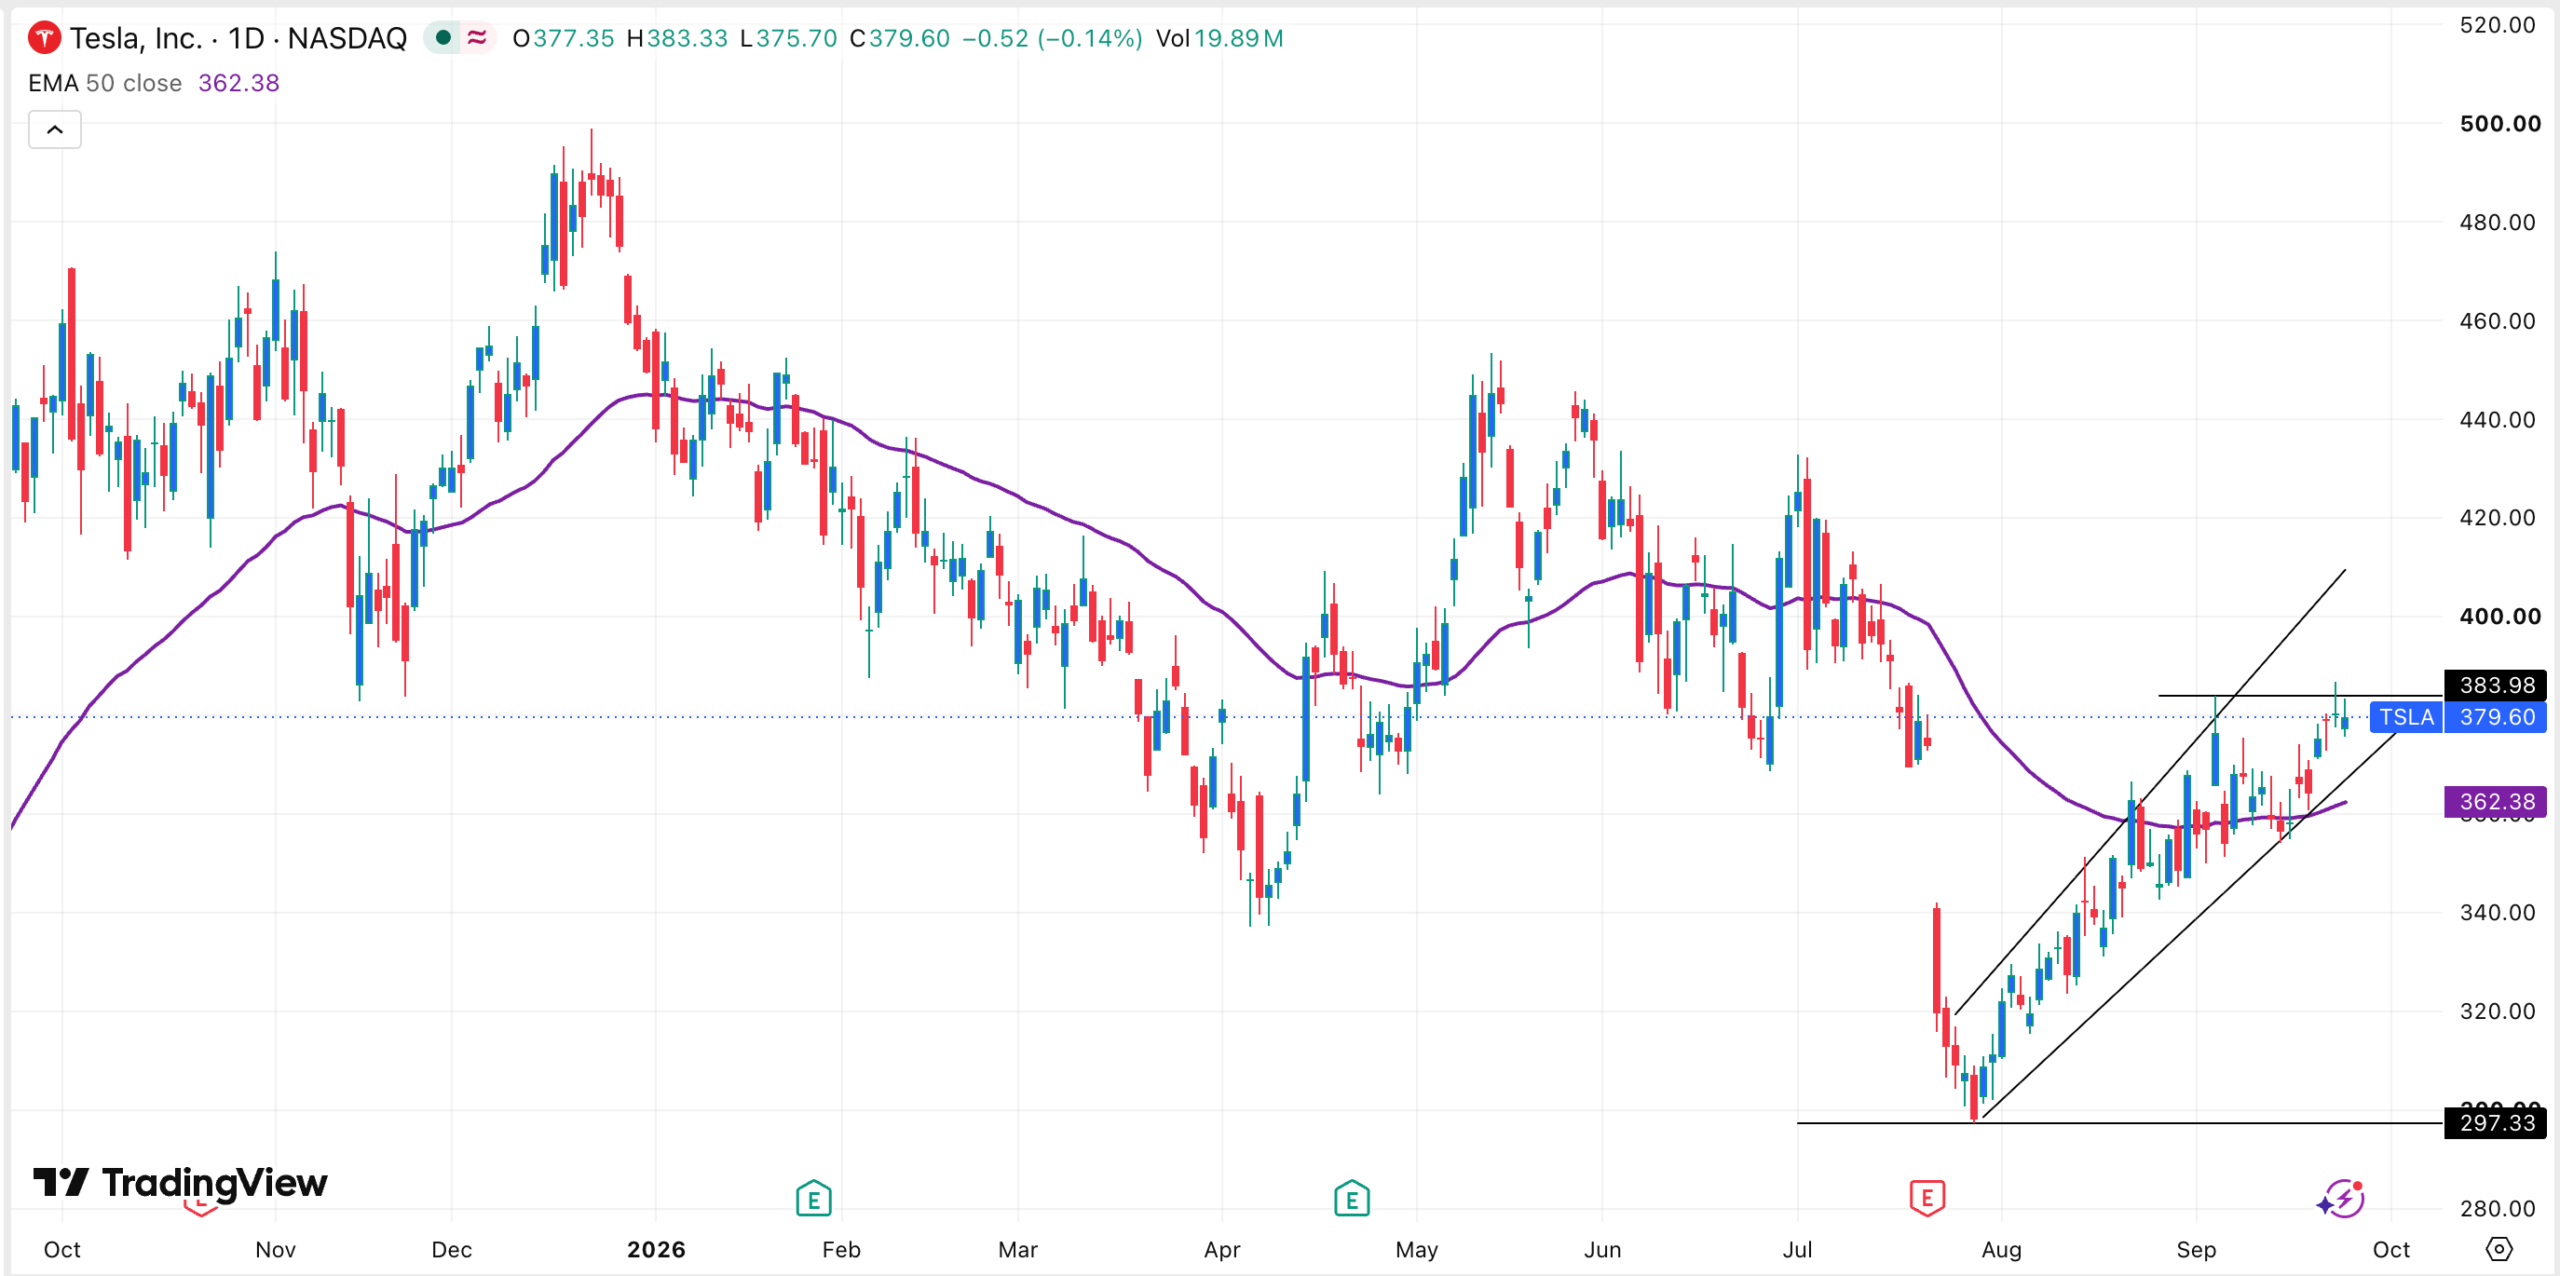Click the green market status dot
Screen dimensions: 2560x1276
coord(443,38)
